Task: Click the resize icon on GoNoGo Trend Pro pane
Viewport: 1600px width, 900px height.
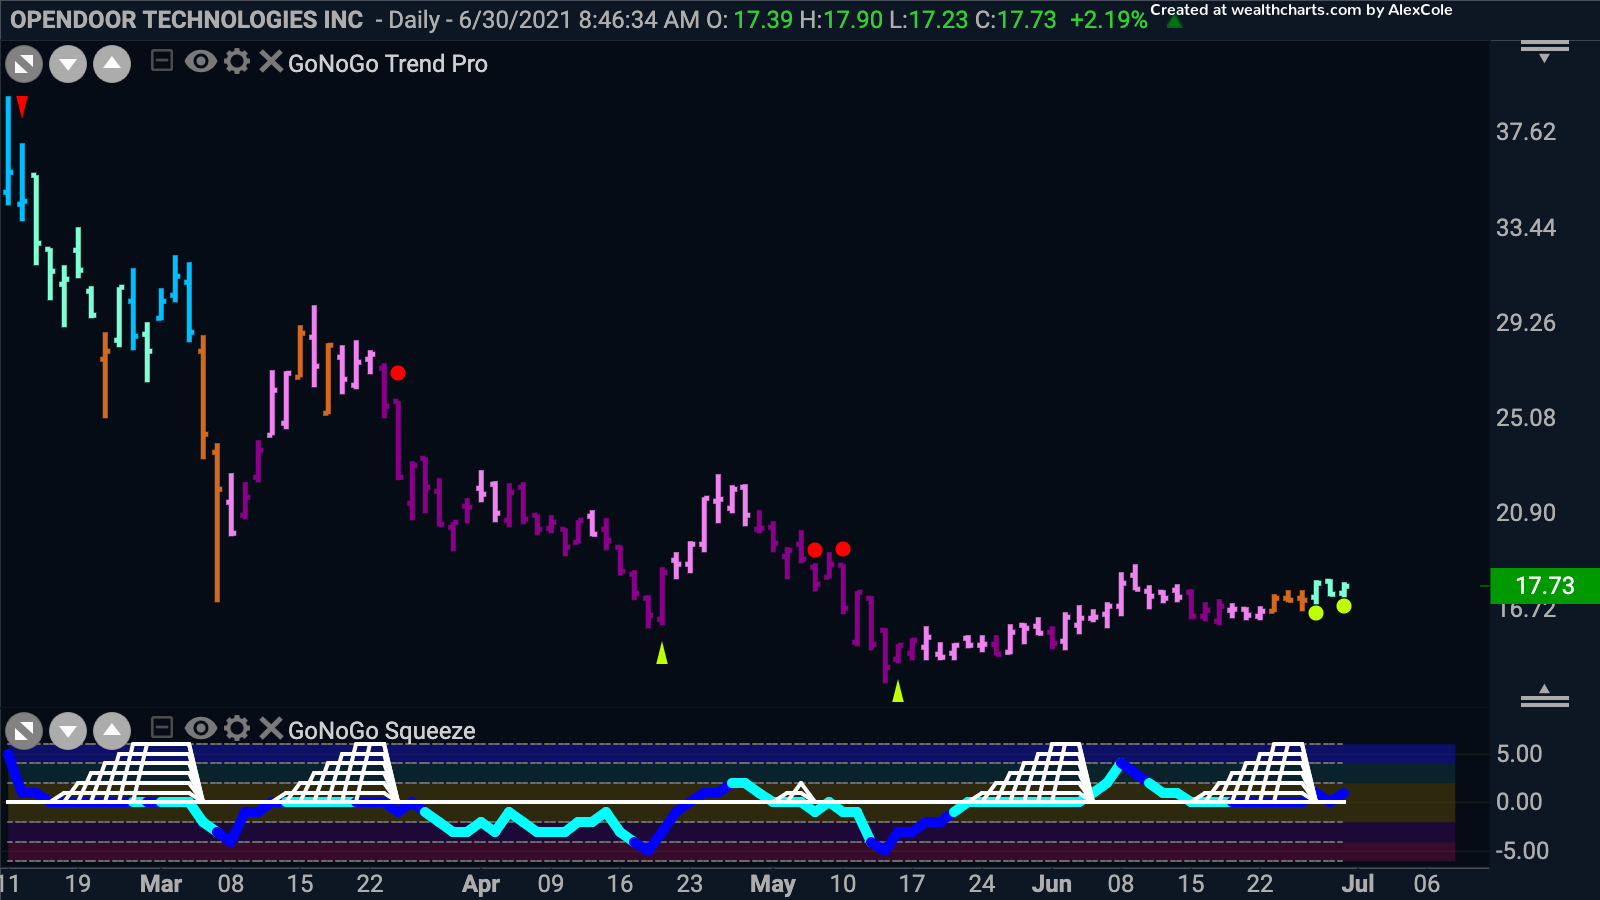Action: point(24,65)
